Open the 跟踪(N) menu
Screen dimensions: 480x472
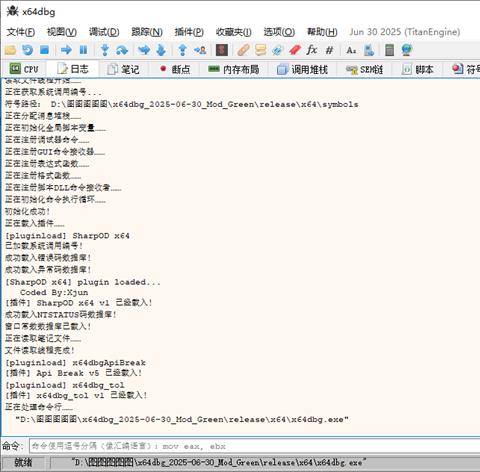coord(147,32)
